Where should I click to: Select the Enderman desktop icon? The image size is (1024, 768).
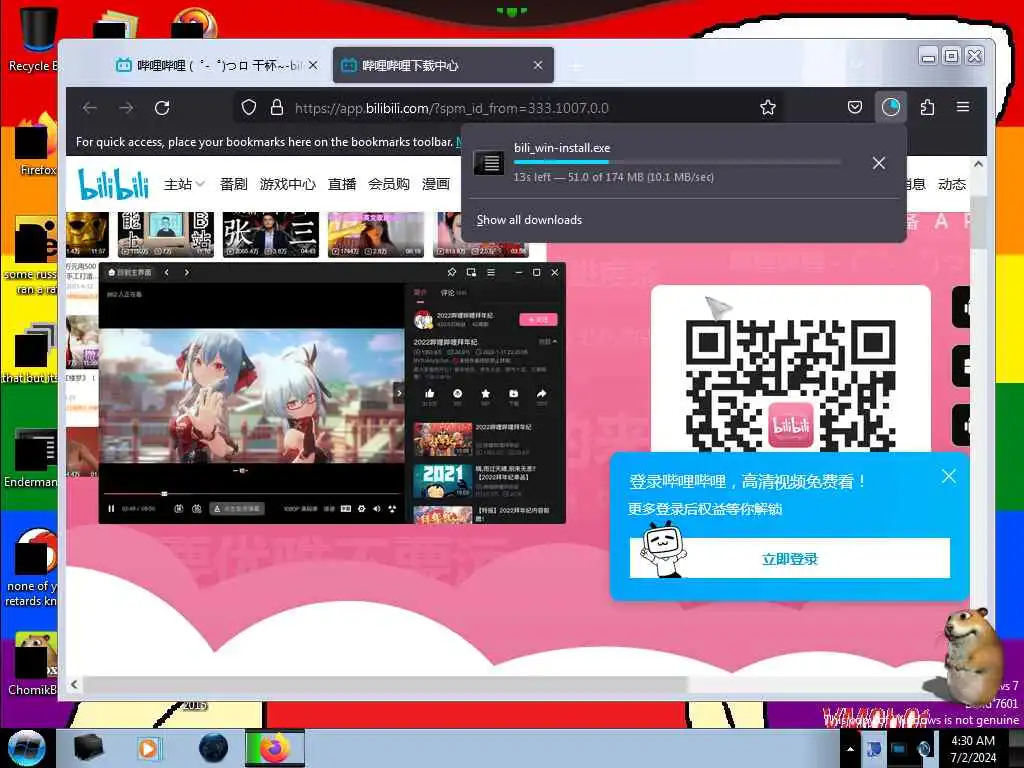31,458
